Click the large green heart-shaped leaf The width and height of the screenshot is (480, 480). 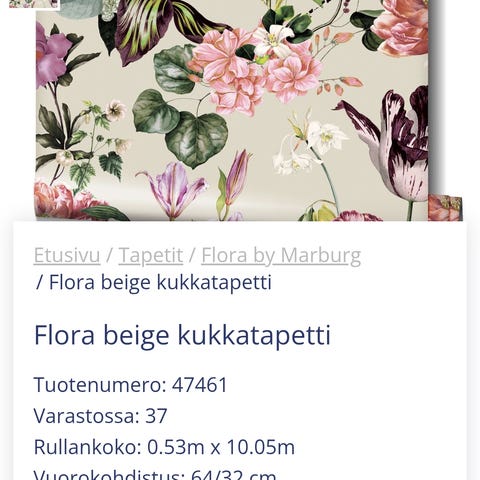pos(196,138)
